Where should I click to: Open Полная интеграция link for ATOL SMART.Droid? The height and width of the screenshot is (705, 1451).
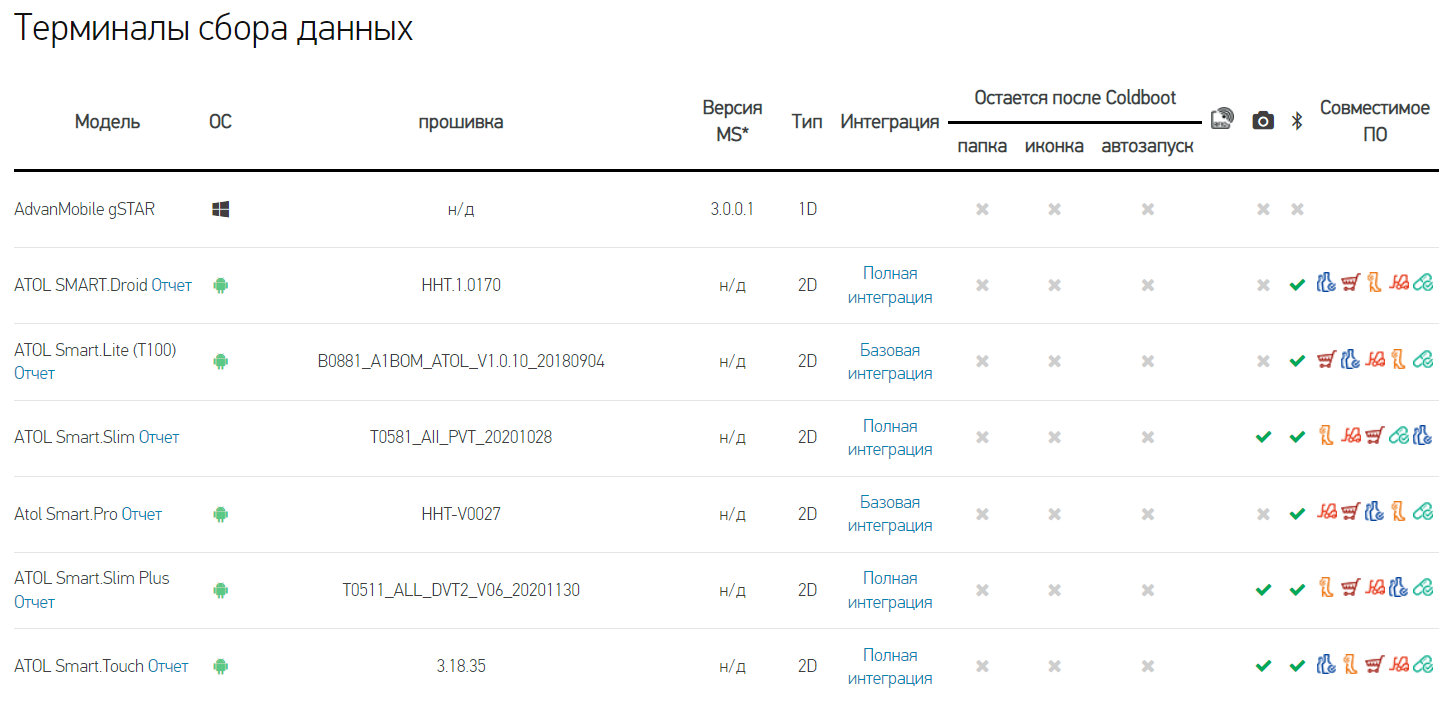pyautogui.click(x=890, y=285)
